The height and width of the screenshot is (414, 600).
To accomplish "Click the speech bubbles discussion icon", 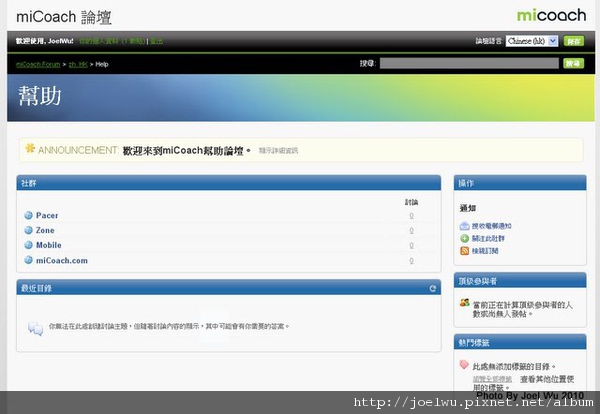I will [36, 328].
